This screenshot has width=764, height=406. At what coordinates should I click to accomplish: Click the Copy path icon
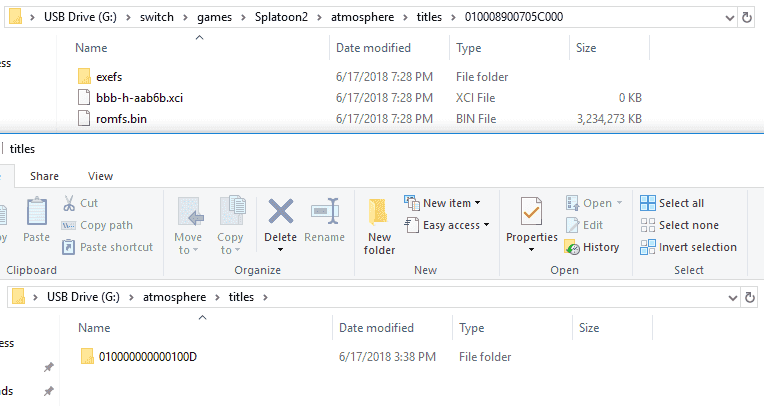[x=68, y=225]
